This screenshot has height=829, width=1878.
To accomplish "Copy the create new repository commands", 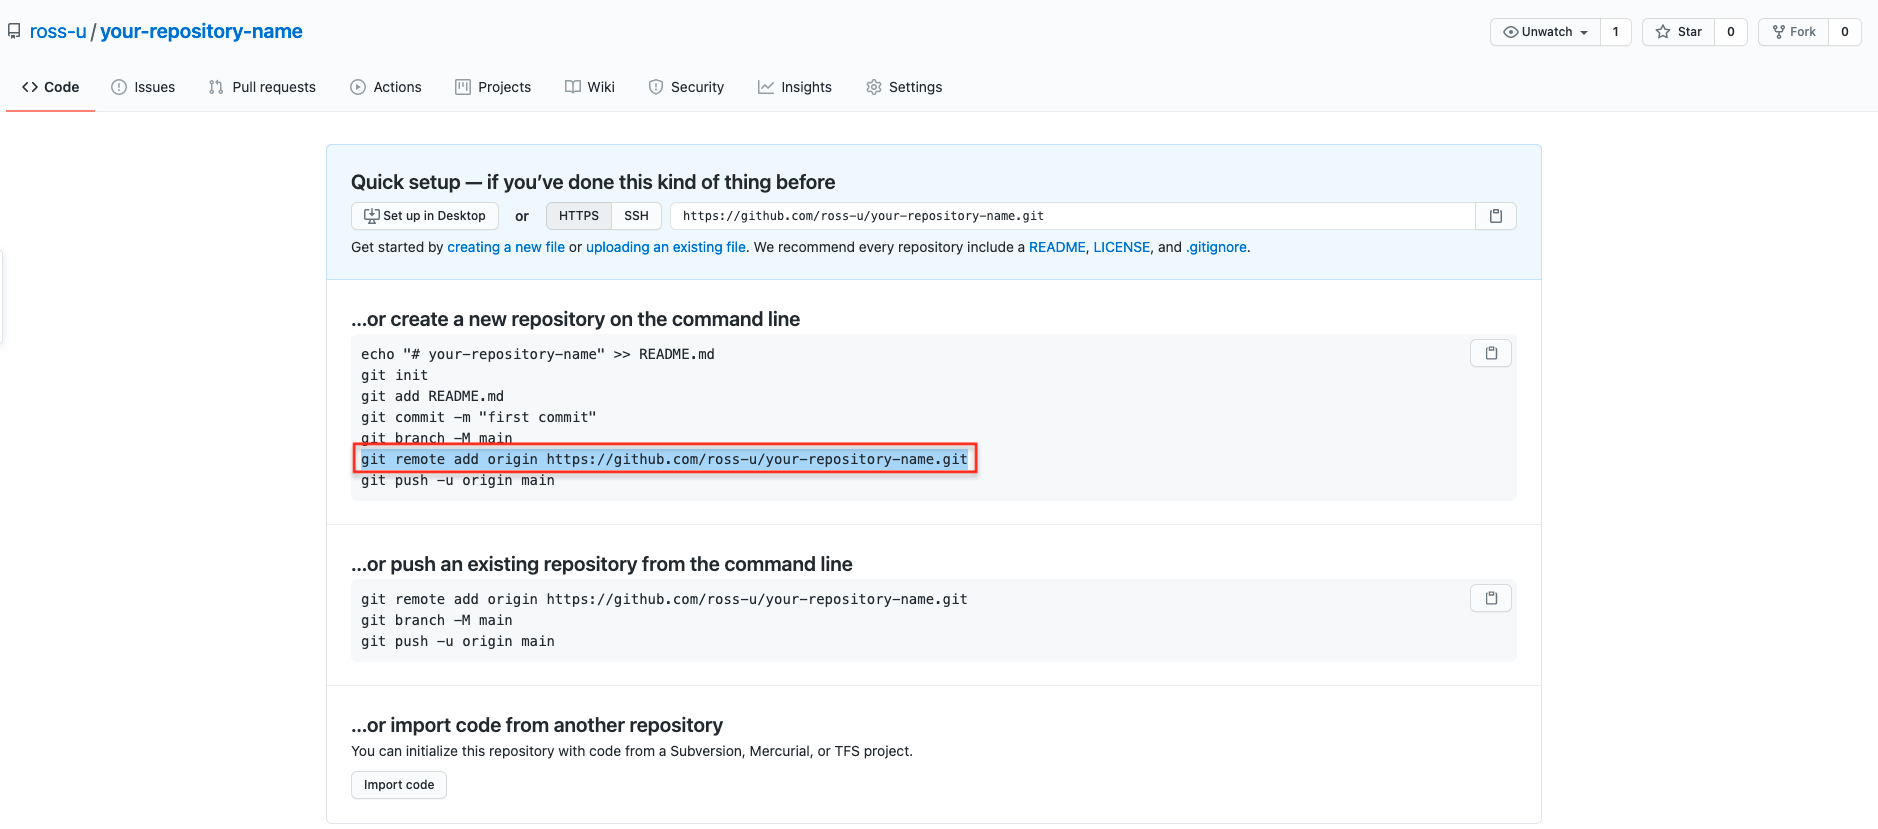I will tap(1491, 353).
